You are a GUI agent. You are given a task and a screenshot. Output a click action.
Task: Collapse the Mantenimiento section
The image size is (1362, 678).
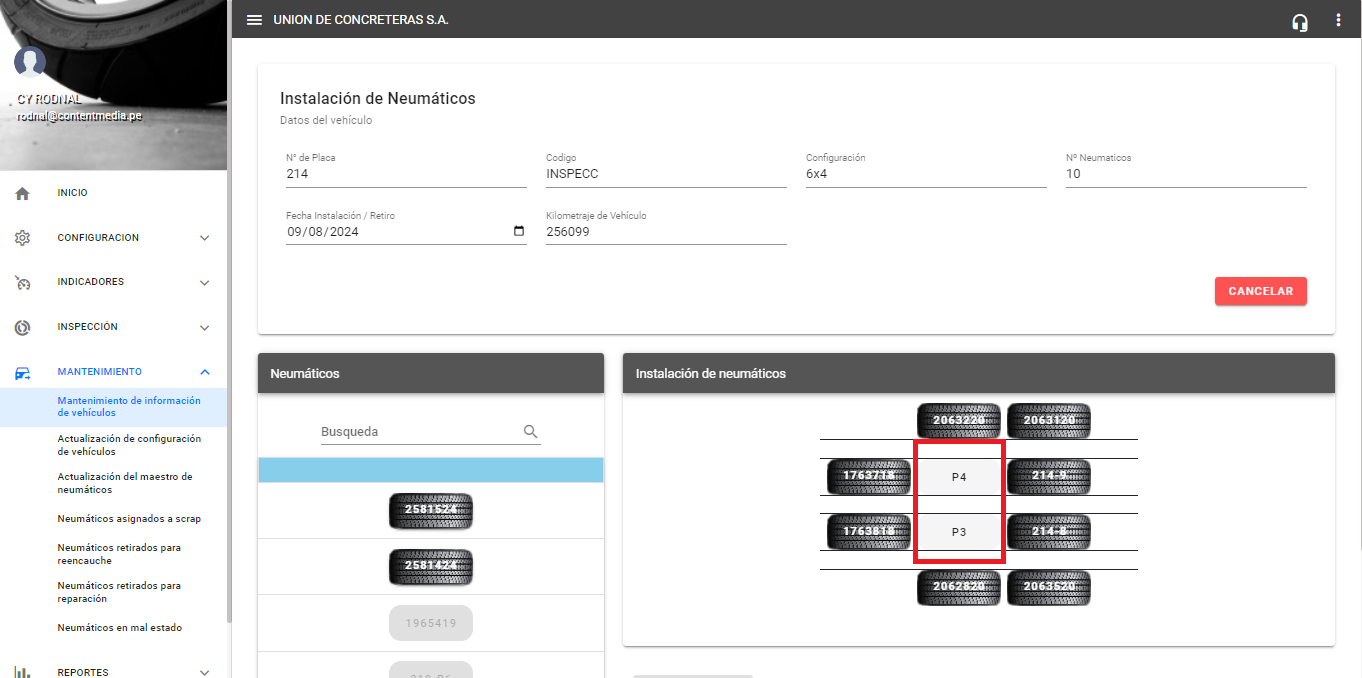pyautogui.click(x=204, y=372)
